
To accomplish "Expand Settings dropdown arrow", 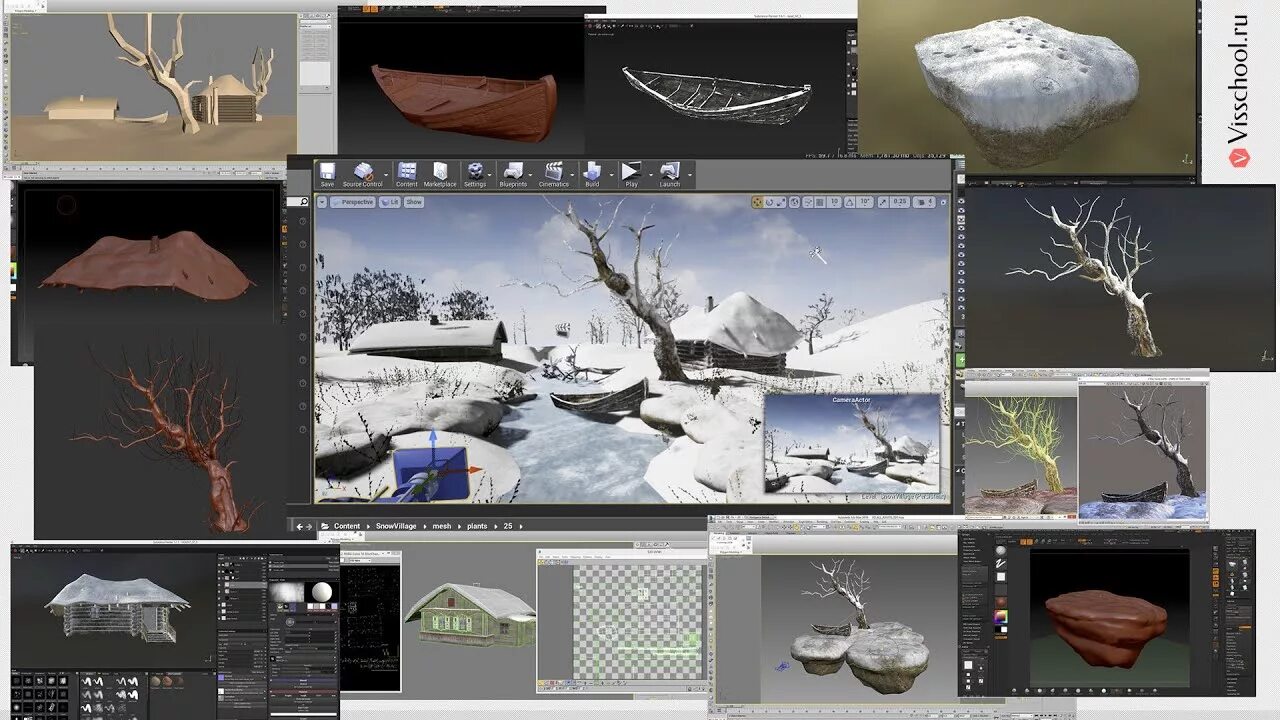I will pos(489,175).
